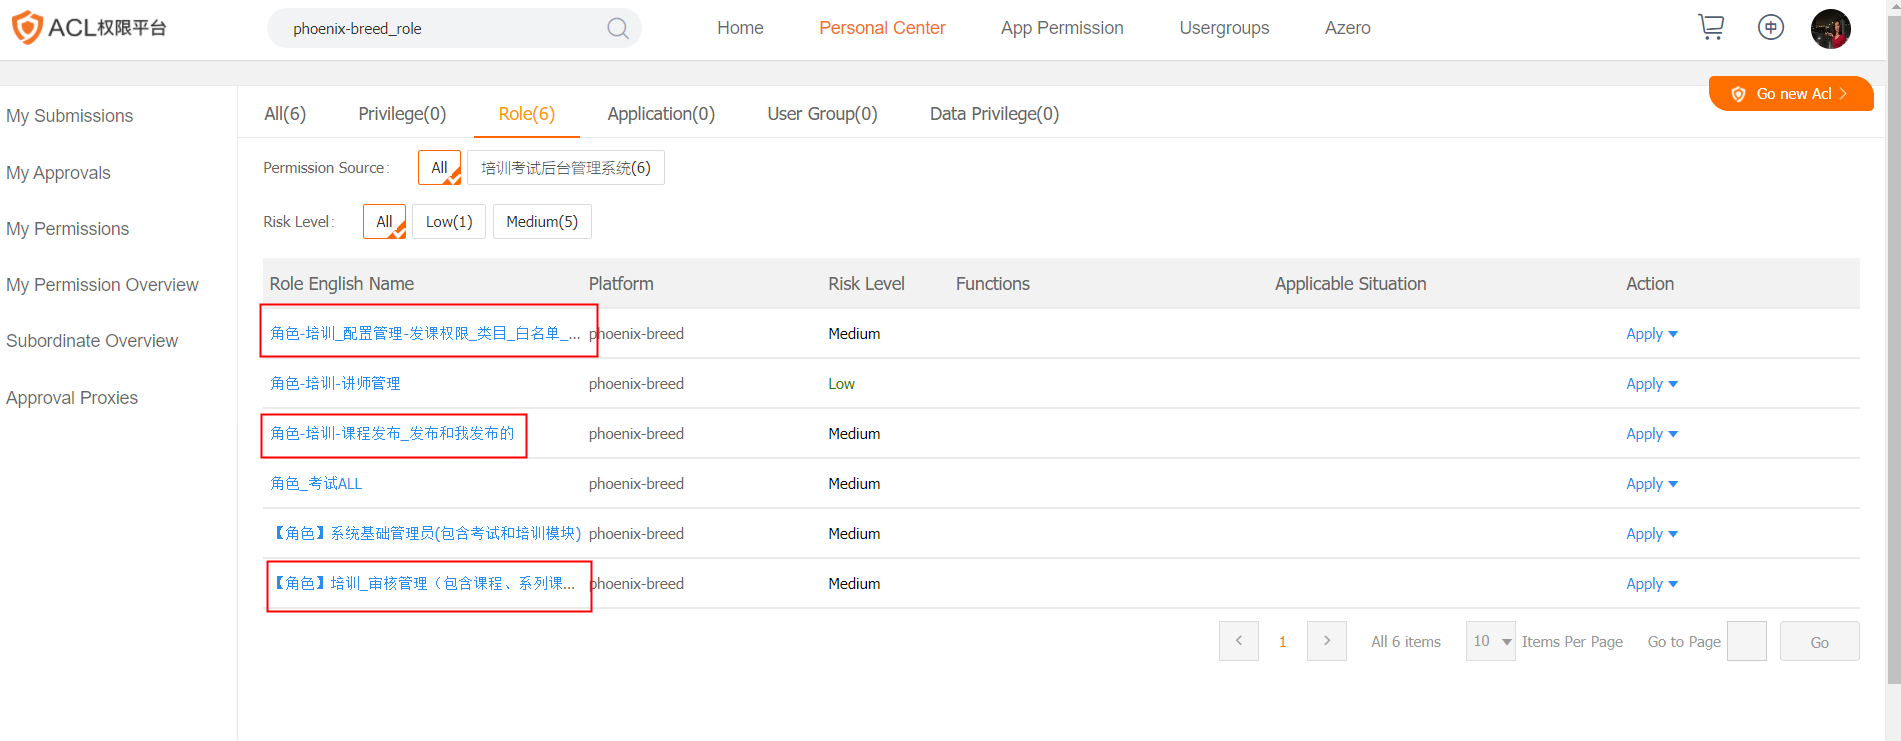The image size is (1901, 741).
Task: Click the ACL platform shield logo
Action: coord(27,28)
